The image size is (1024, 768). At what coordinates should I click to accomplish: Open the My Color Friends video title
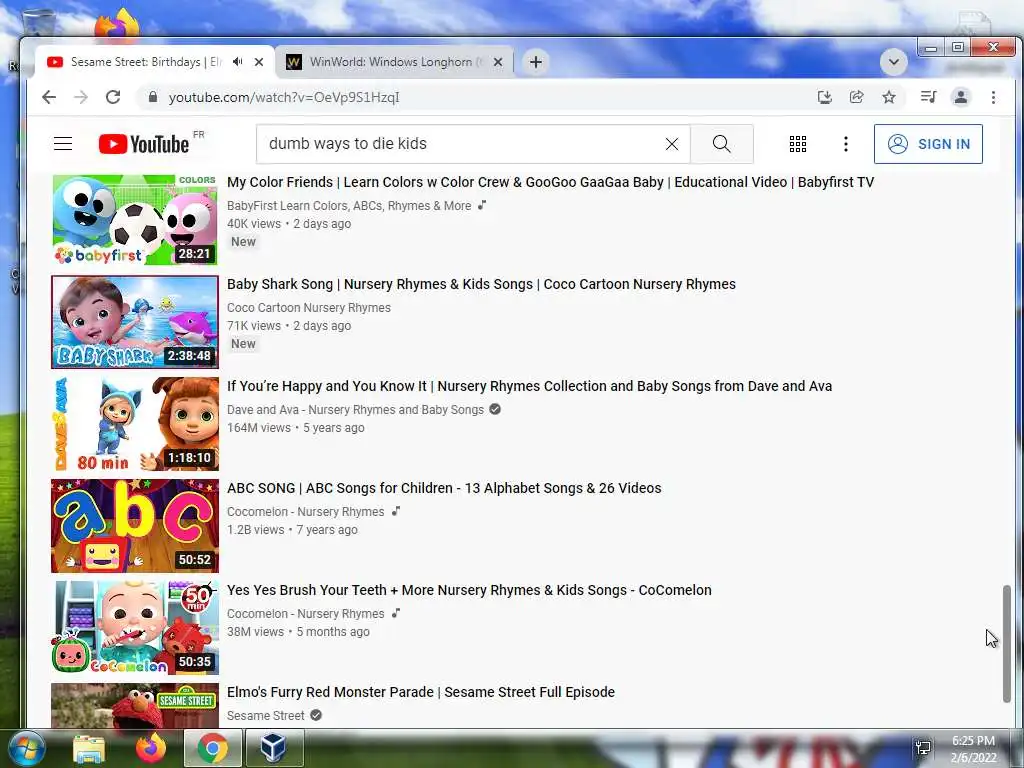(x=551, y=182)
